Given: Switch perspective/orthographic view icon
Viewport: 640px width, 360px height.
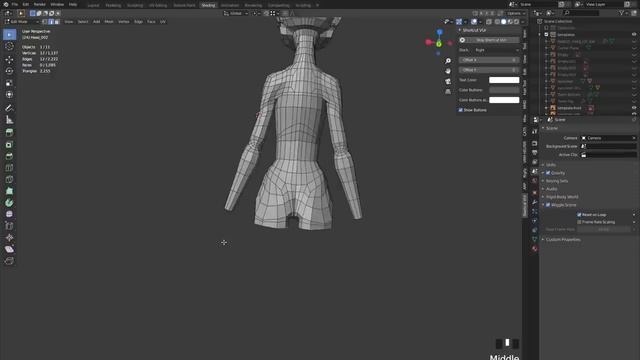Looking at the screenshot, I should pyautogui.click(x=448, y=91).
